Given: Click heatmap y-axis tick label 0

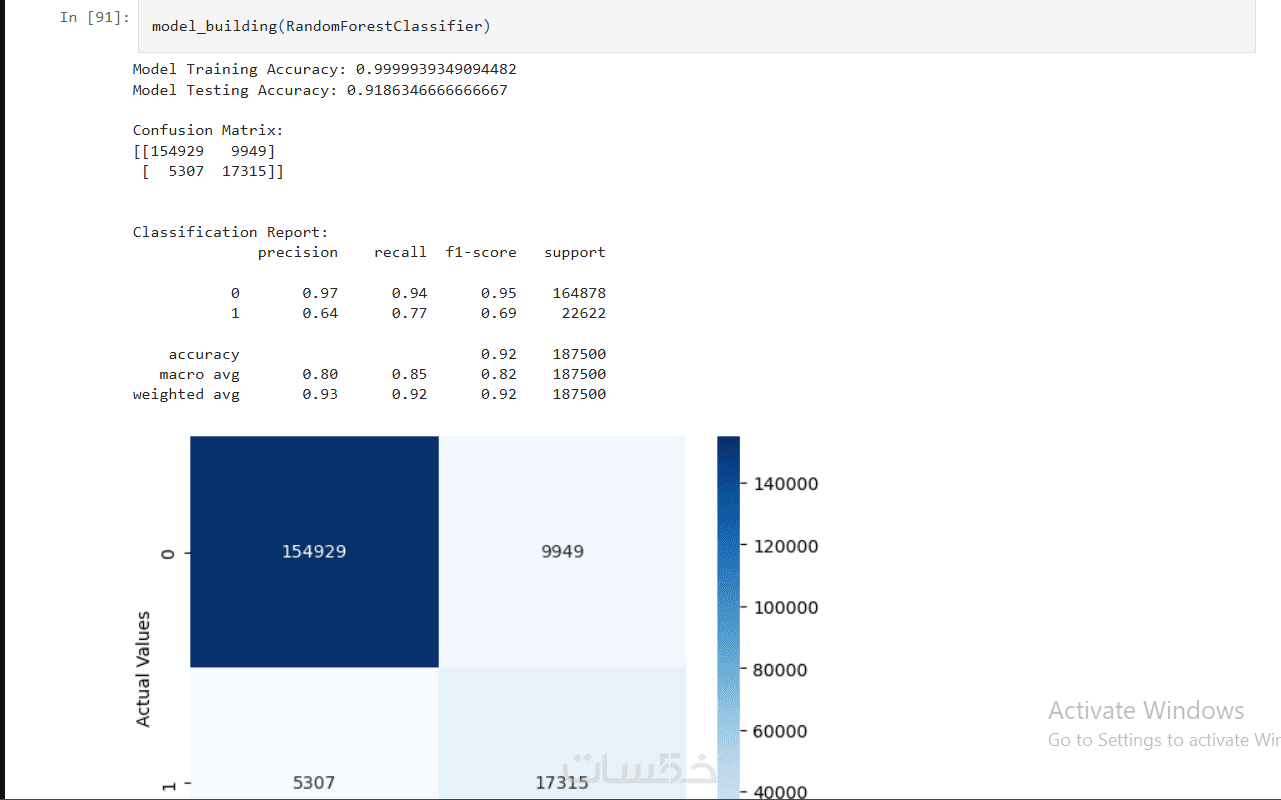Looking at the screenshot, I should pyautogui.click(x=168, y=552).
